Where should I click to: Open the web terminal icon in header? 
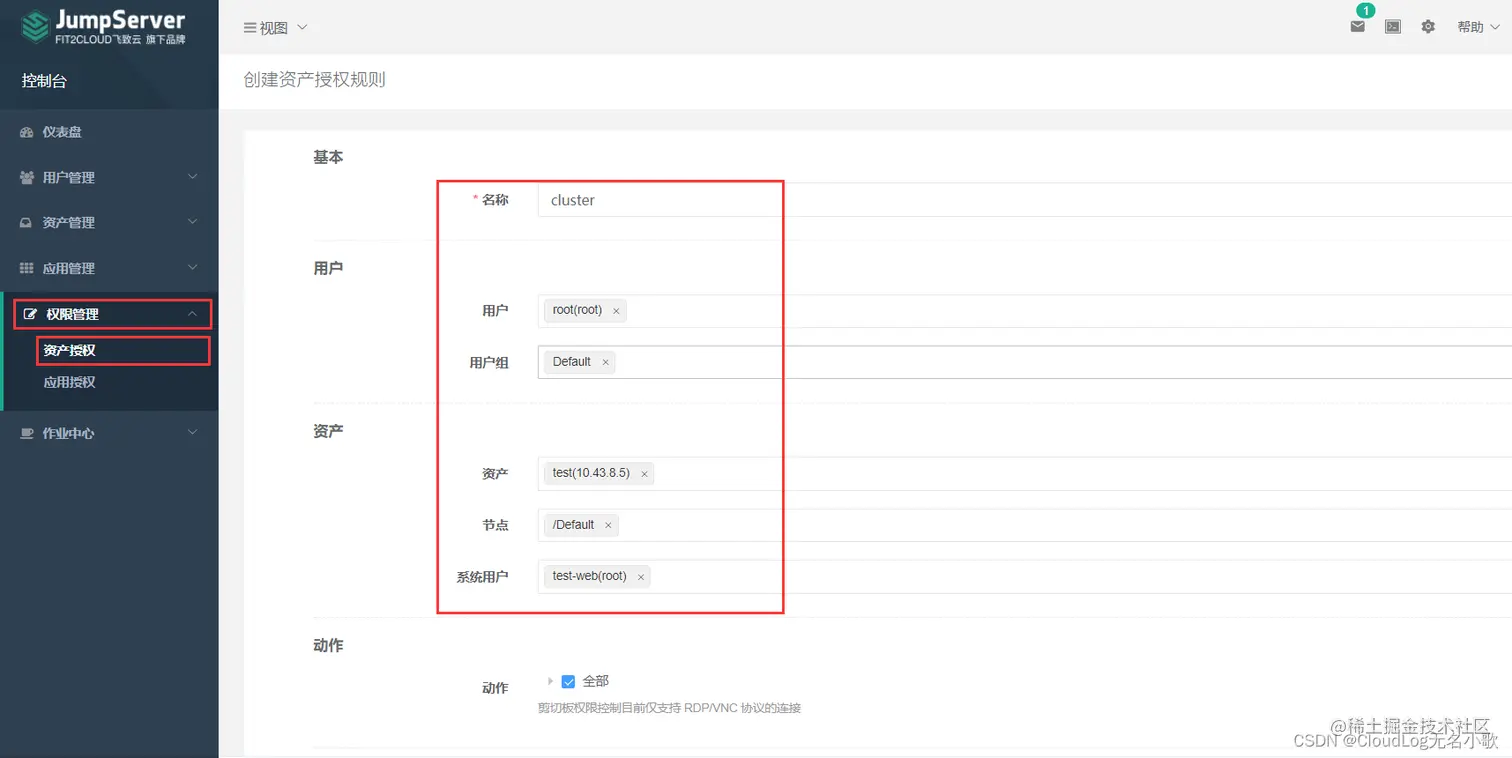click(x=1393, y=27)
